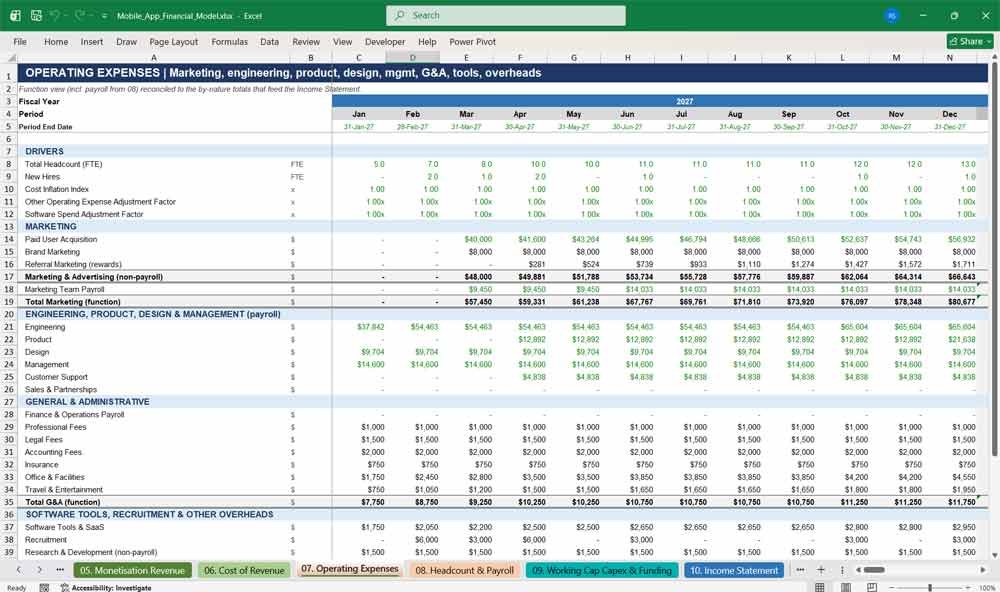Click the 2027 fiscal year header
This screenshot has height=592, width=1000.
point(660,101)
